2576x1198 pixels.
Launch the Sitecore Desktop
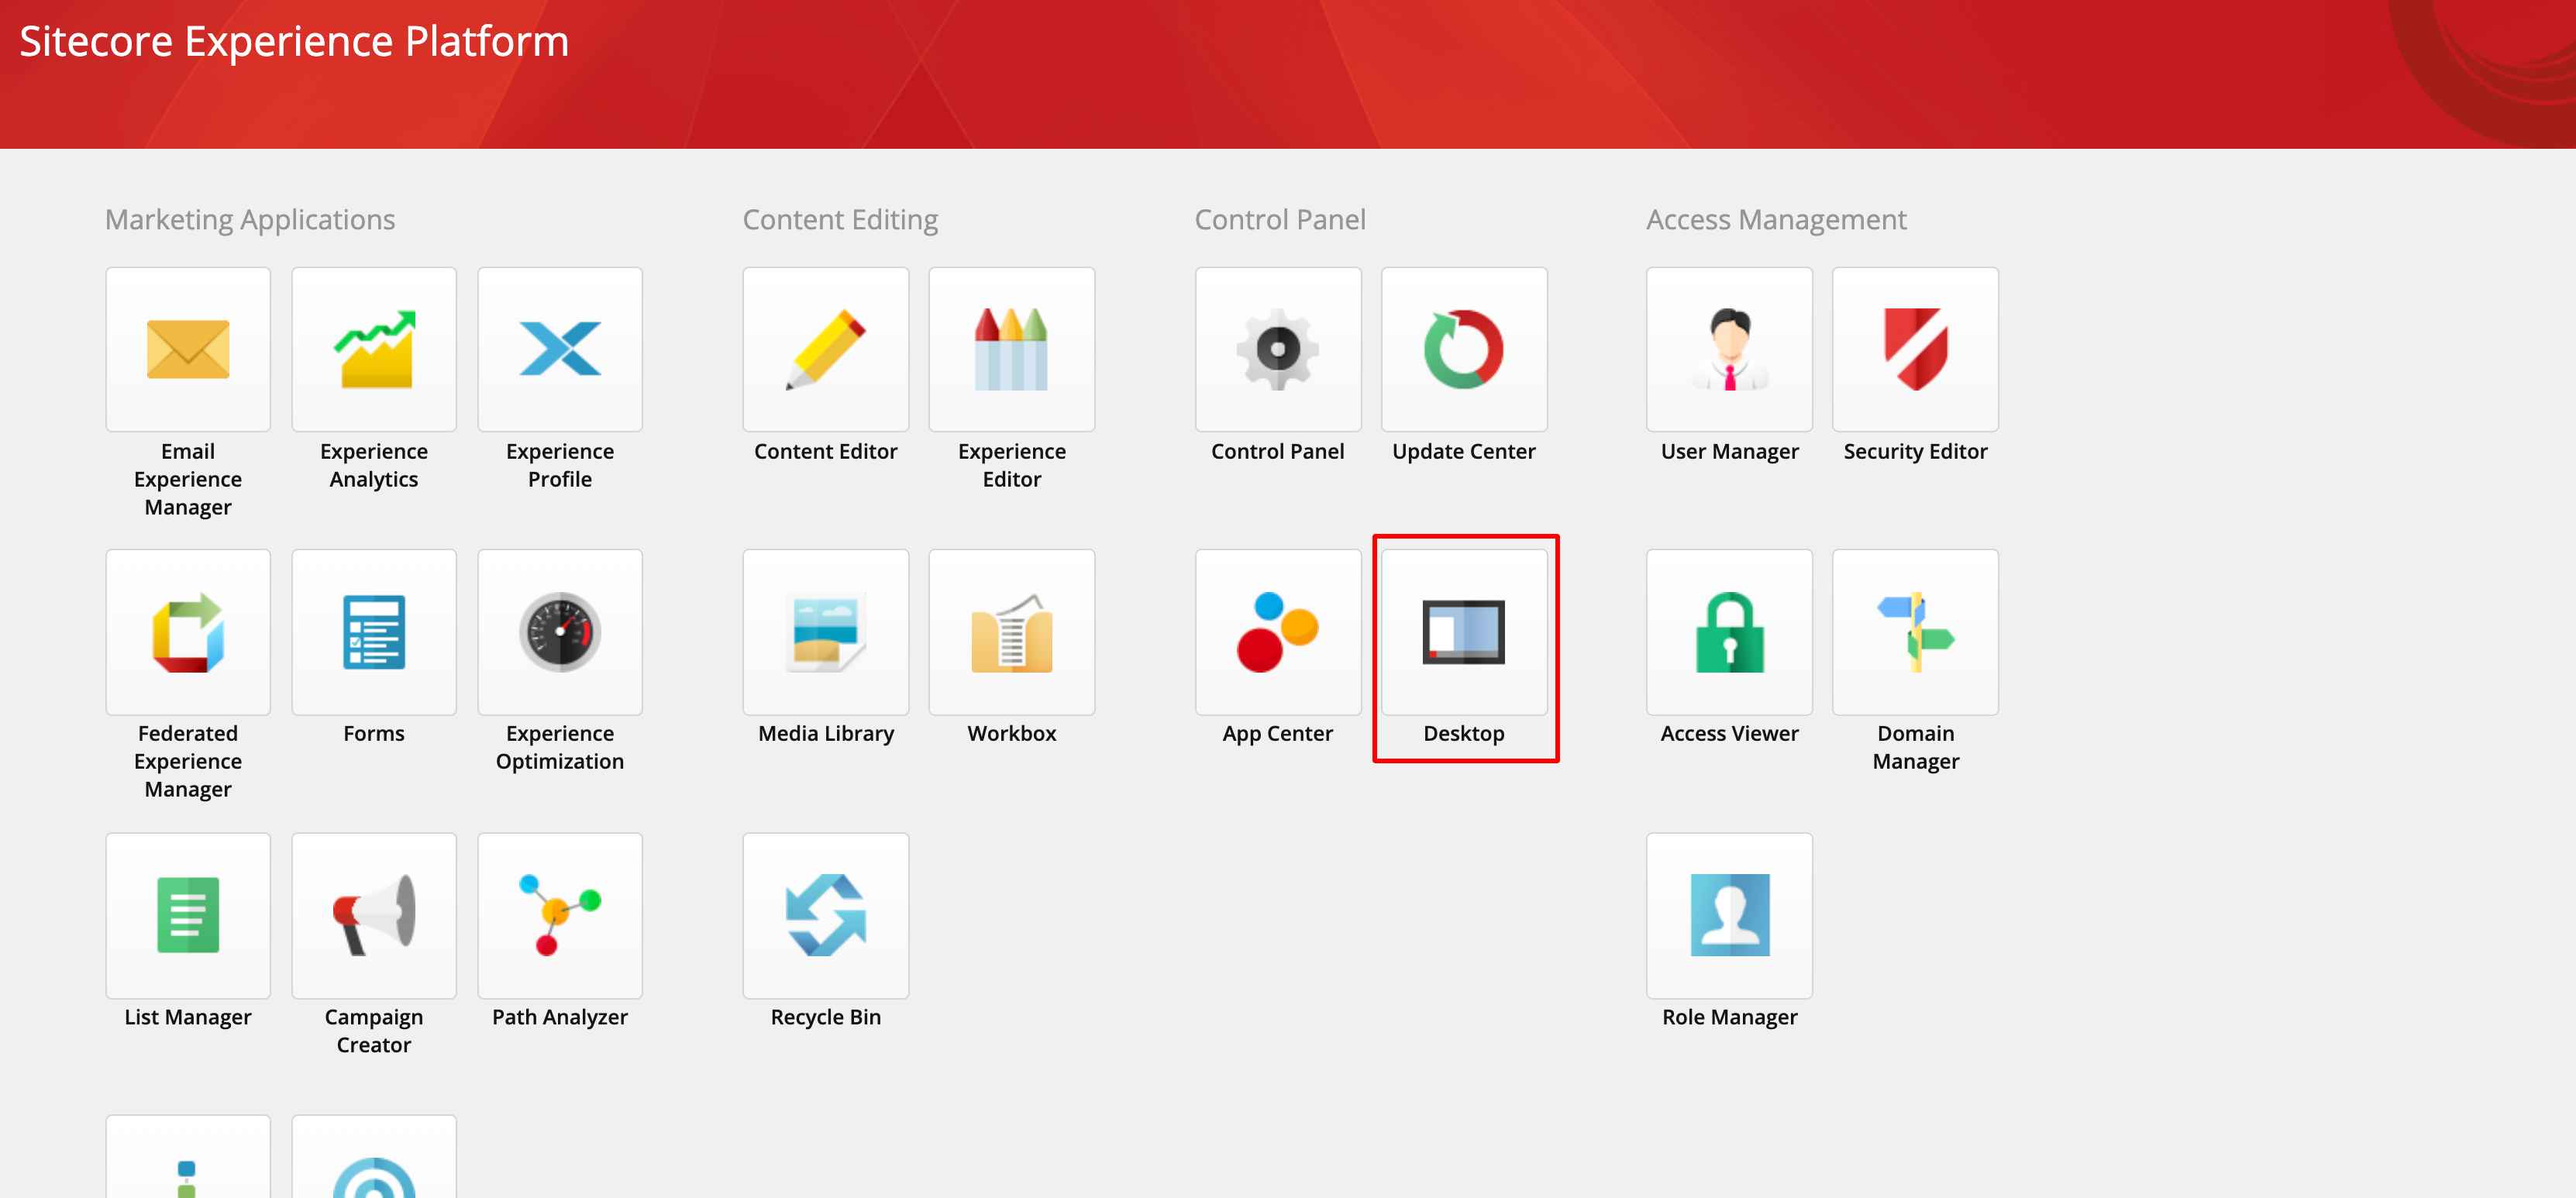coord(1464,631)
